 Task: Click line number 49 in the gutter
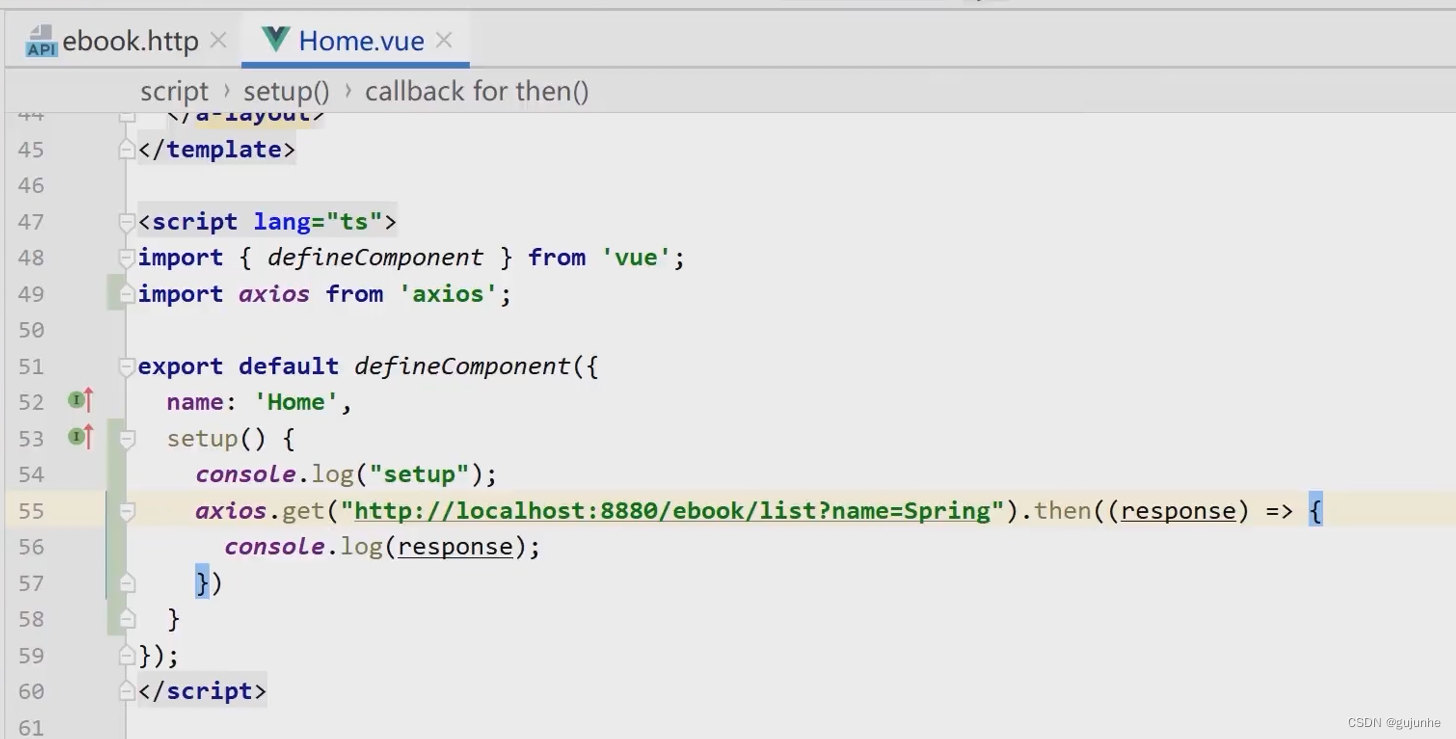(x=31, y=293)
